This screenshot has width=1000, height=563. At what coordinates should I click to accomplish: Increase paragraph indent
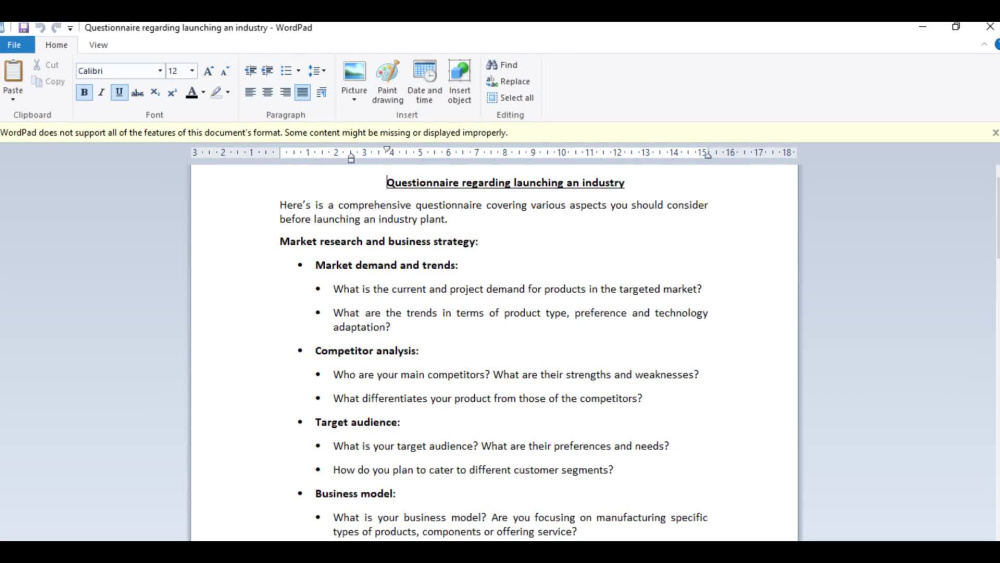click(x=267, y=71)
